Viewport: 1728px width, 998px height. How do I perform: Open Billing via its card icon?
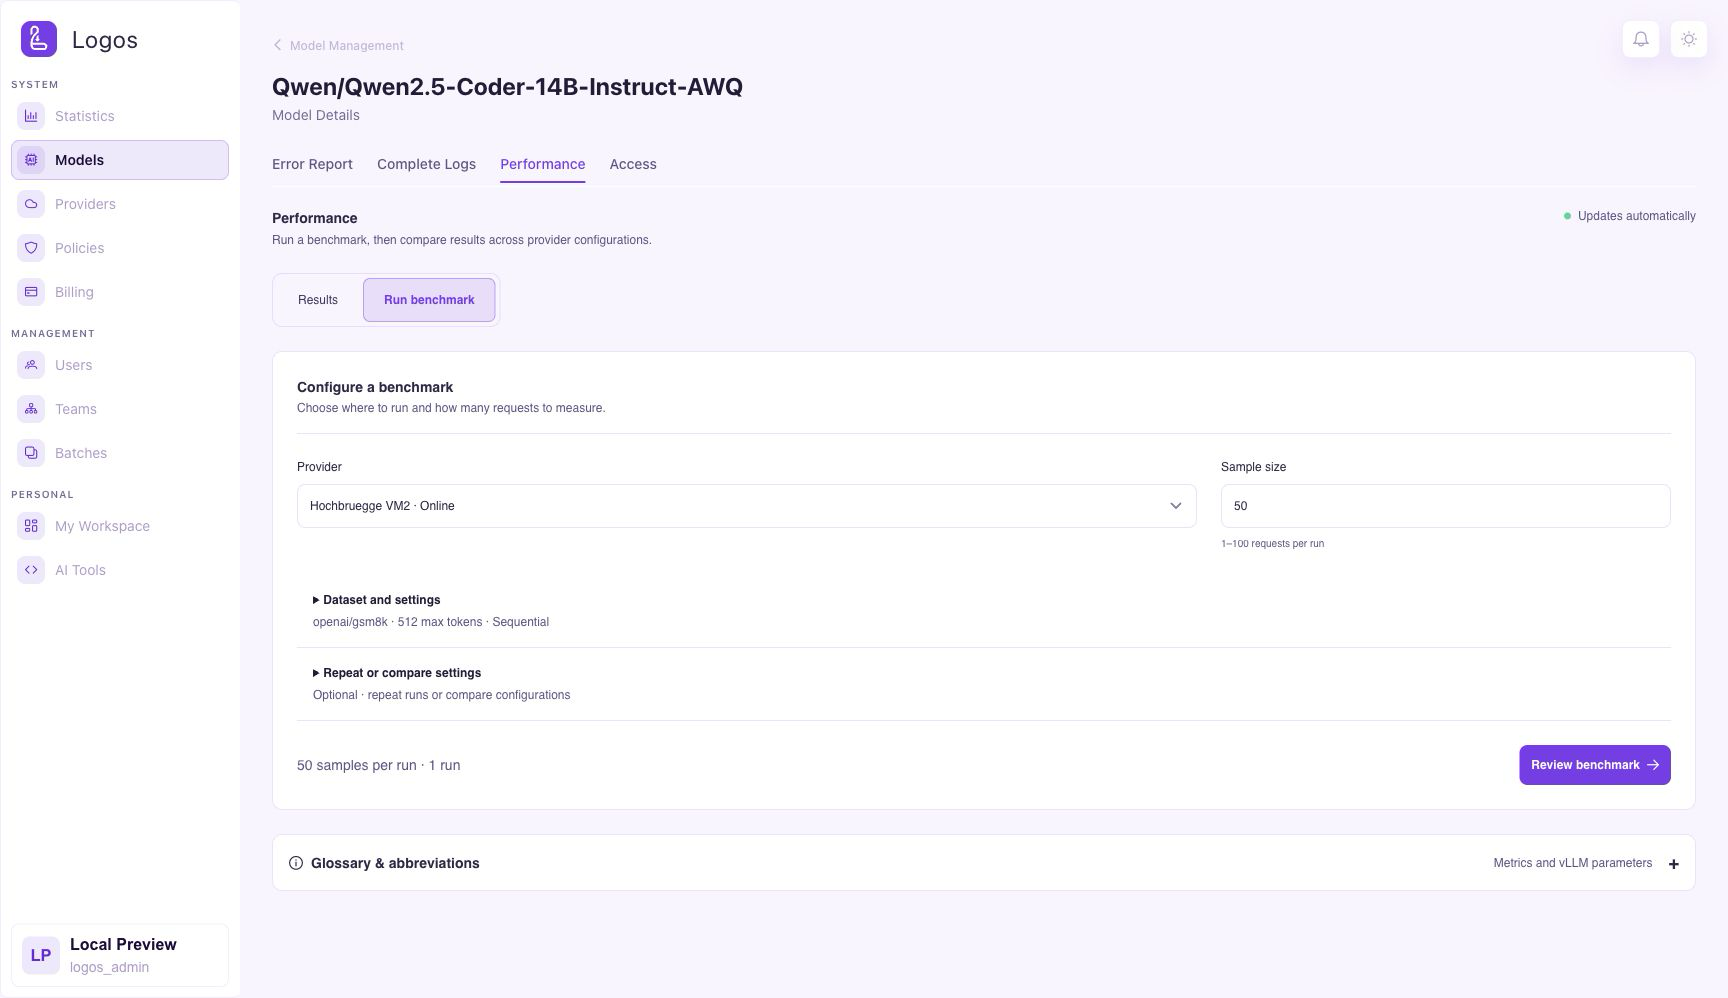tap(31, 292)
